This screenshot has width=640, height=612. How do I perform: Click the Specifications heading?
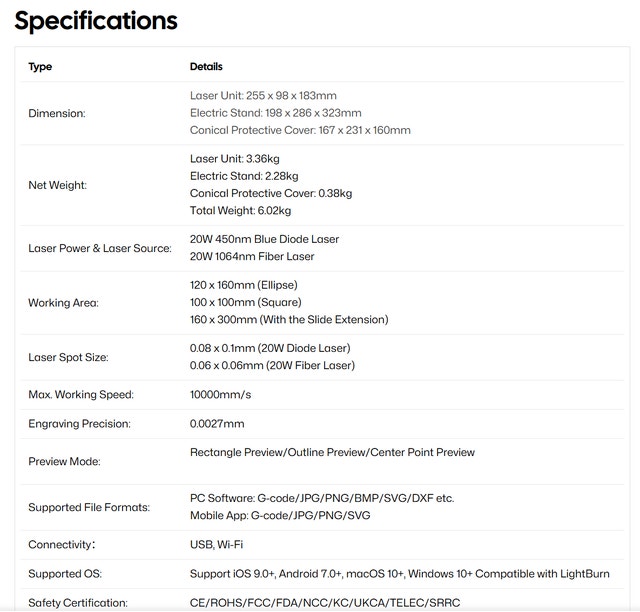tap(96, 21)
